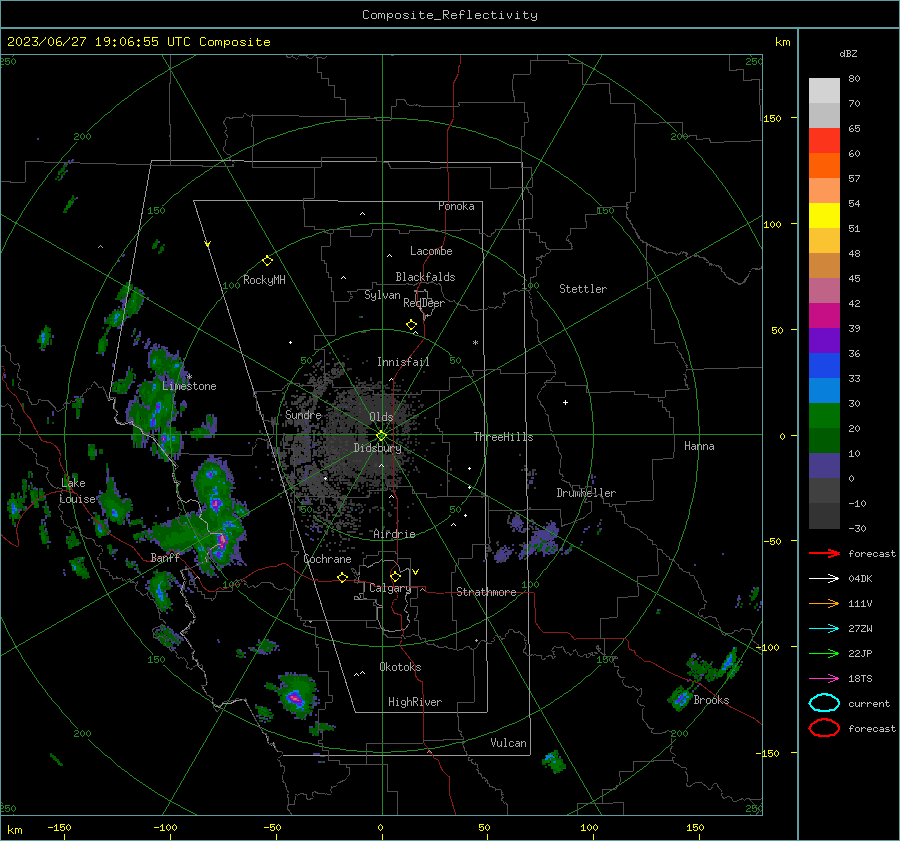This screenshot has height=841, width=900.
Task: Click the RedDeer city label
Action: [x=424, y=303]
